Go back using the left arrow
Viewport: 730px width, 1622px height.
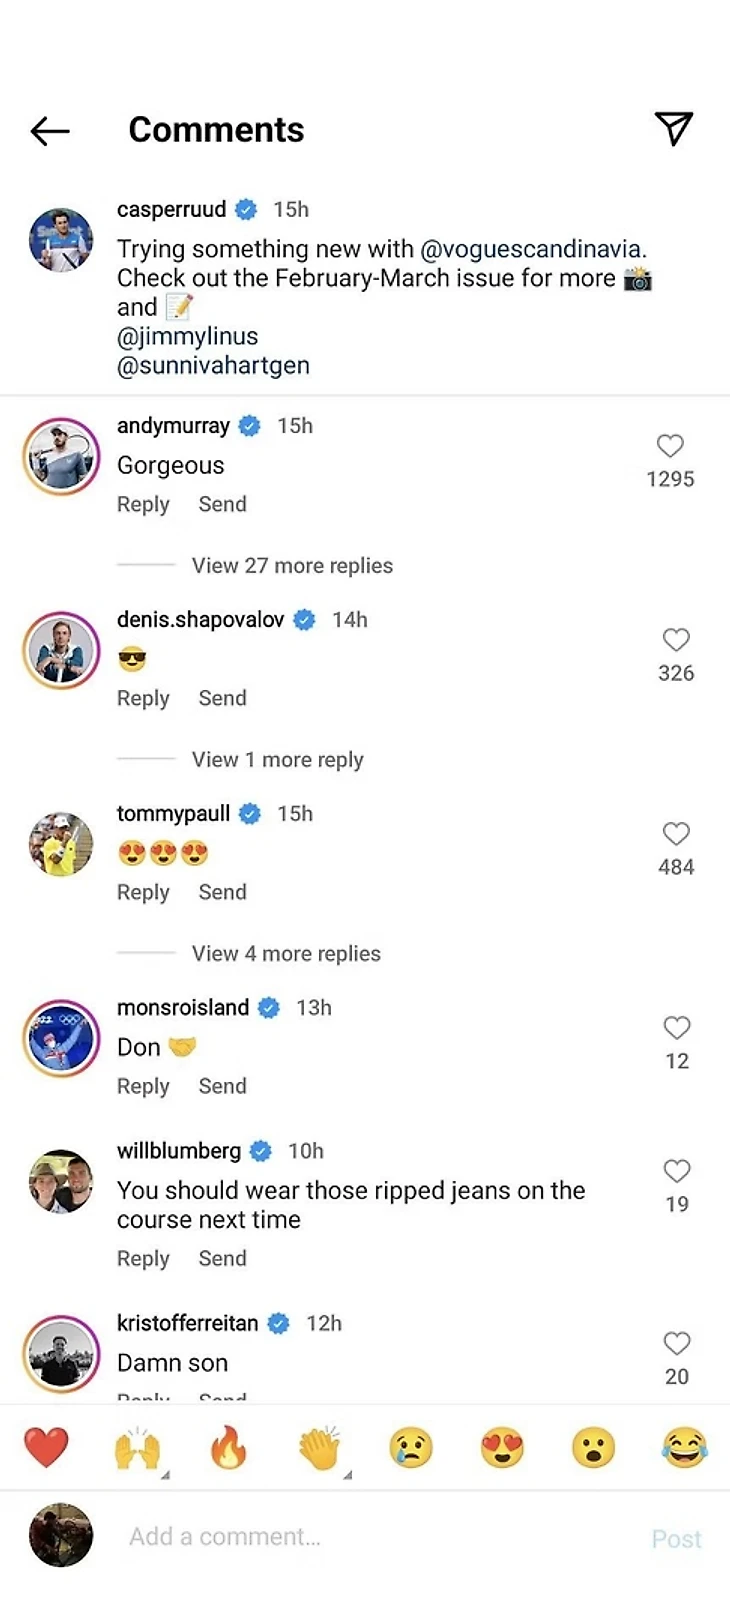tap(49, 130)
